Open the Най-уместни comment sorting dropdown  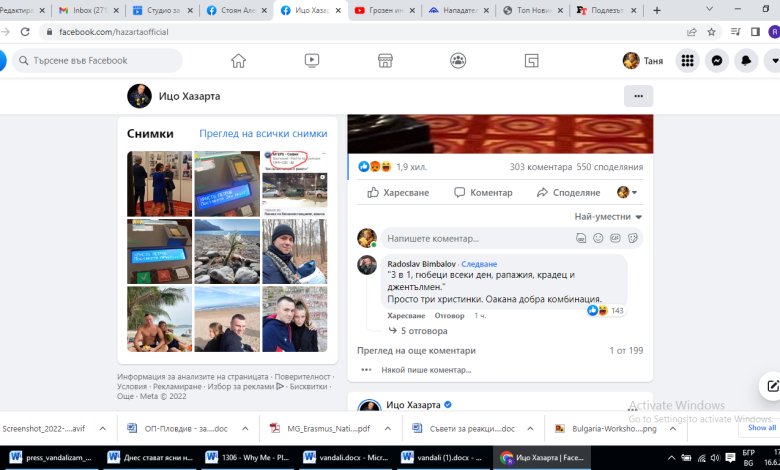click(x=608, y=217)
